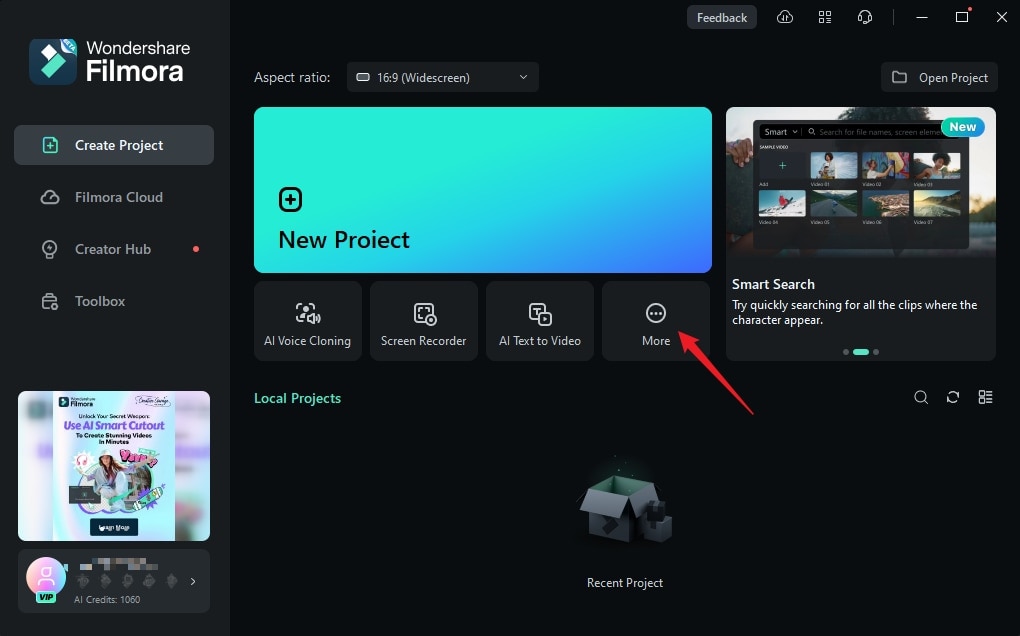This screenshot has width=1020, height=636.
Task: Select the third carousel dot
Action: coord(876,352)
